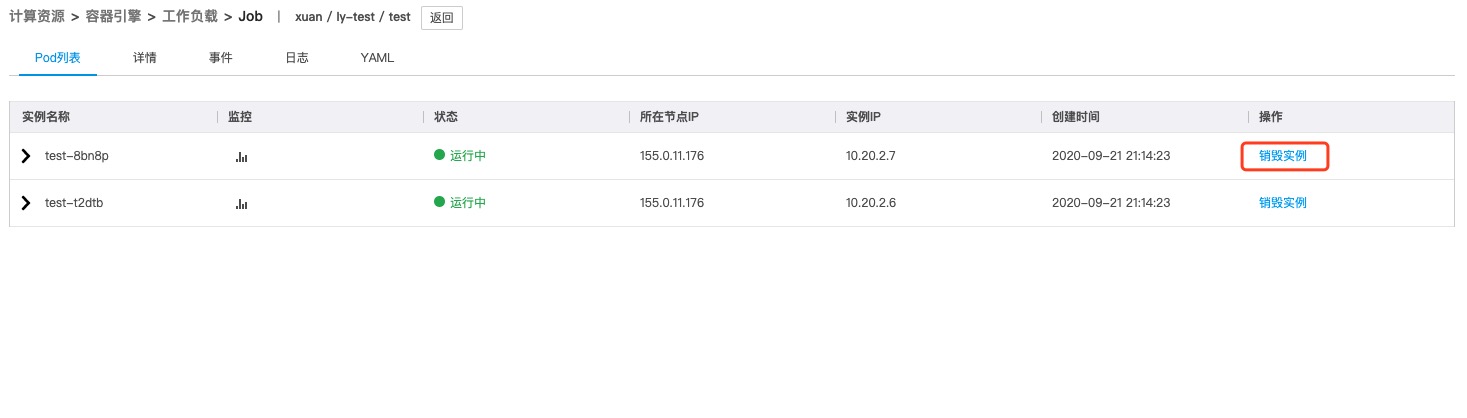Image resolution: width=1467 pixels, height=418 pixels.
Task: Switch to the Pod列表 tab
Action: [x=57, y=58]
